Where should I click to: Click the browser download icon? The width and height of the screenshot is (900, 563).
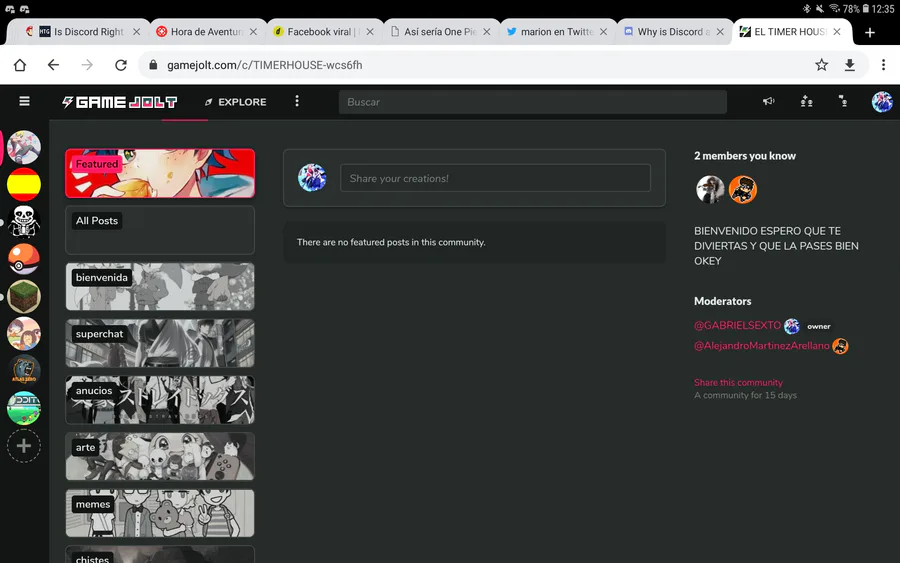[x=849, y=65]
